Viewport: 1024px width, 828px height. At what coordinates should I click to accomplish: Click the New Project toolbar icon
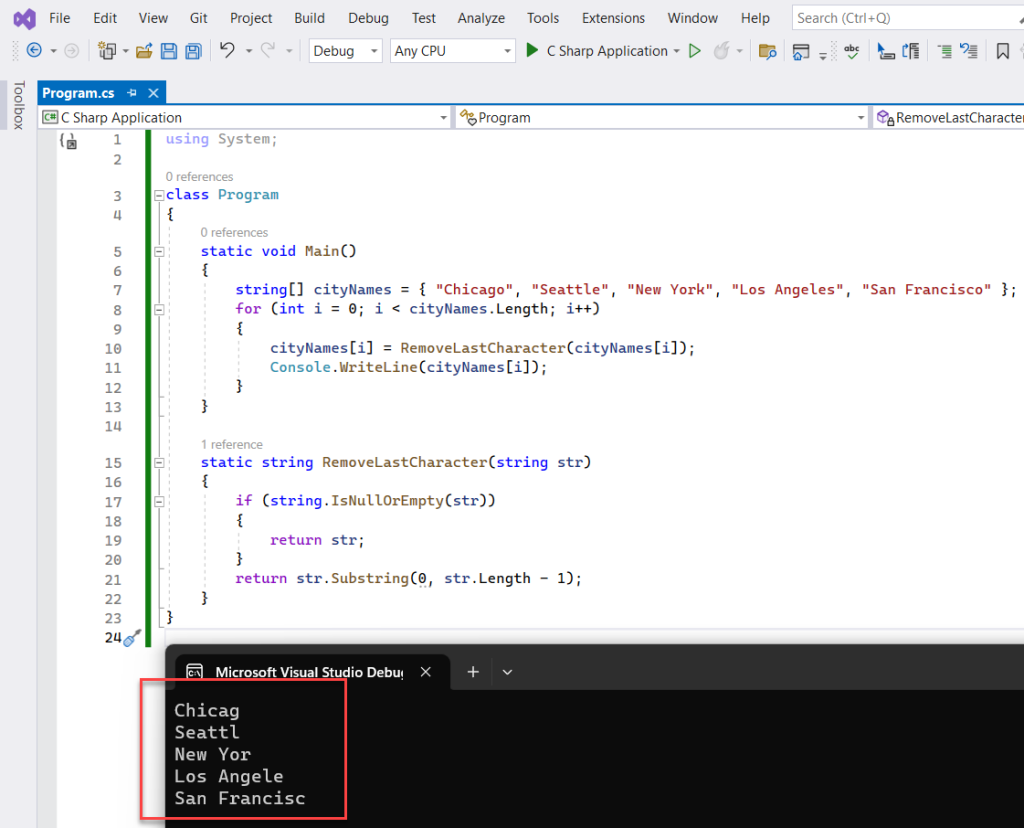[x=106, y=51]
